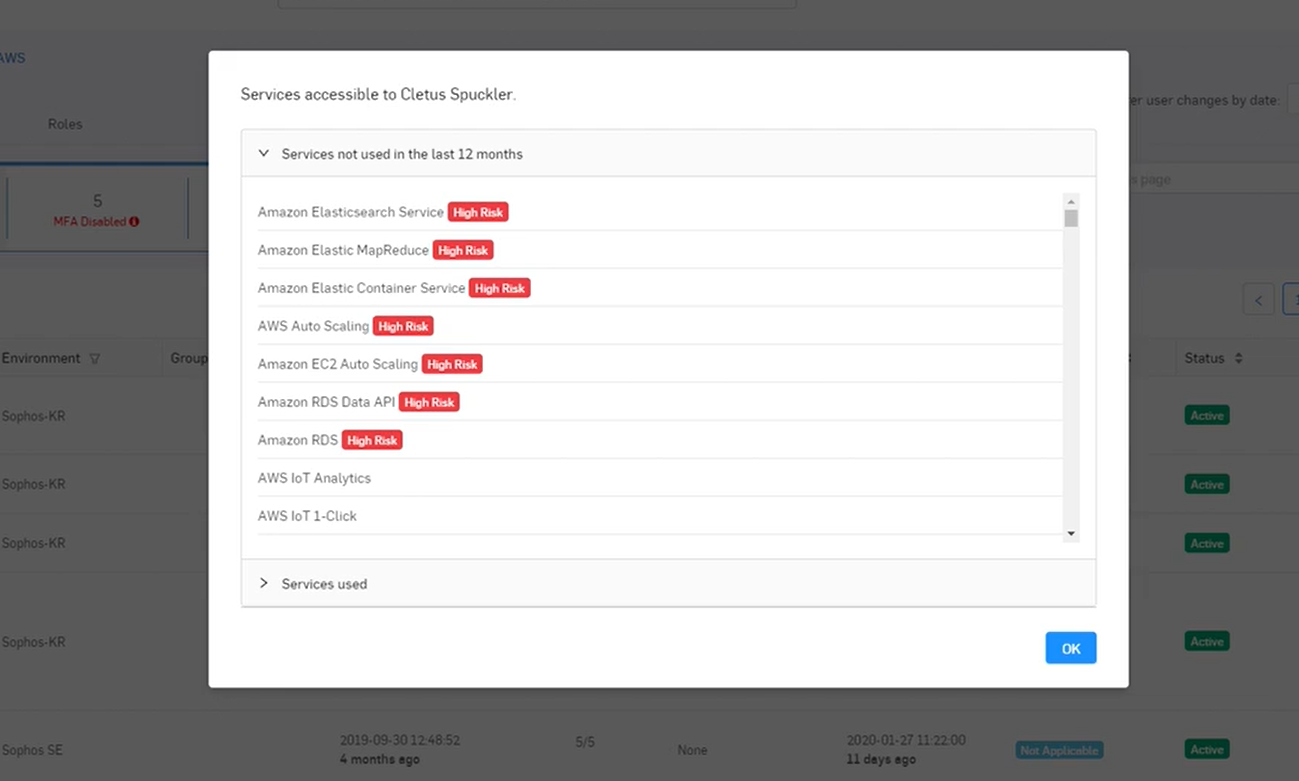Switch to the Roles tab

click(64, 123)
